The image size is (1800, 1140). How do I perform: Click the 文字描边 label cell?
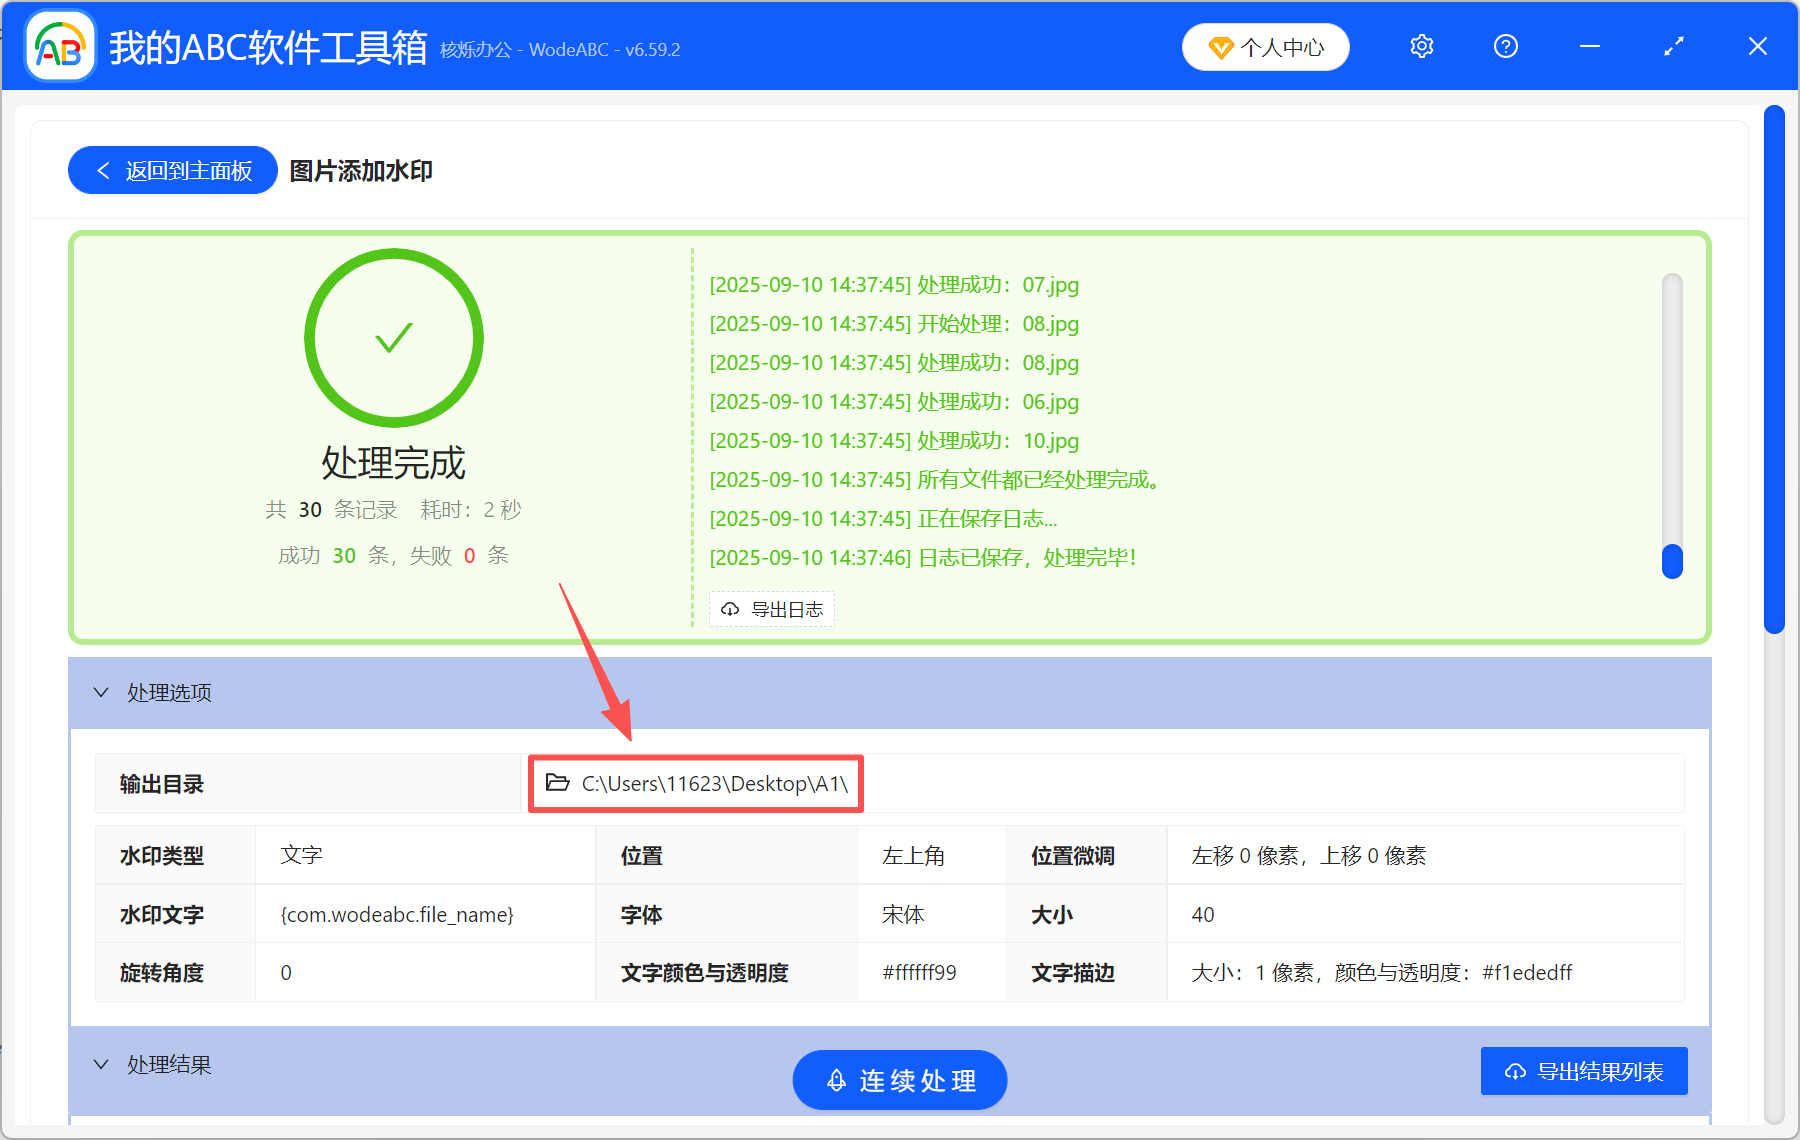coord(1086,973)
